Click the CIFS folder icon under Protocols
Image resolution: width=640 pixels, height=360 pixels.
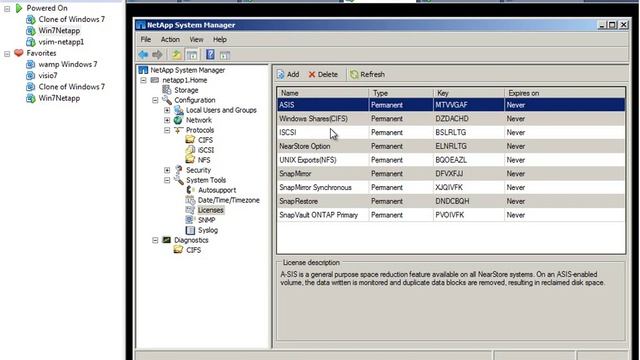[190, 140]
